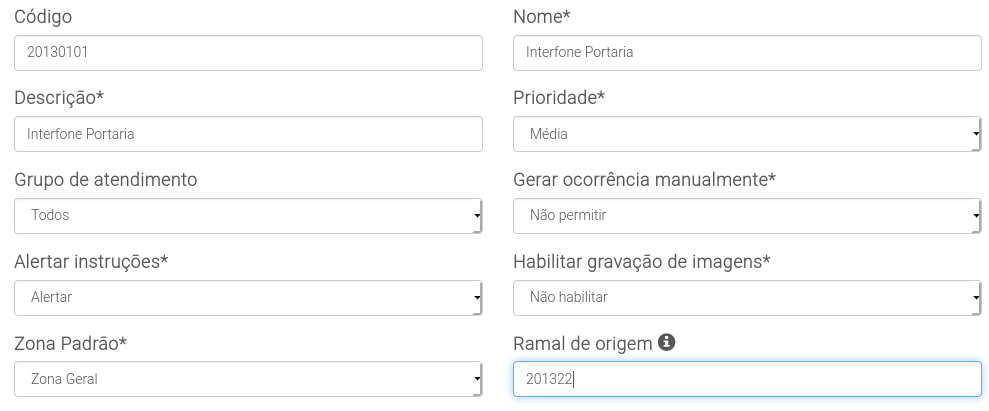This screenshot has height=411, width=989.
Task: Expand the Grupo de atendimento dropdown
Action: [248, 216]
